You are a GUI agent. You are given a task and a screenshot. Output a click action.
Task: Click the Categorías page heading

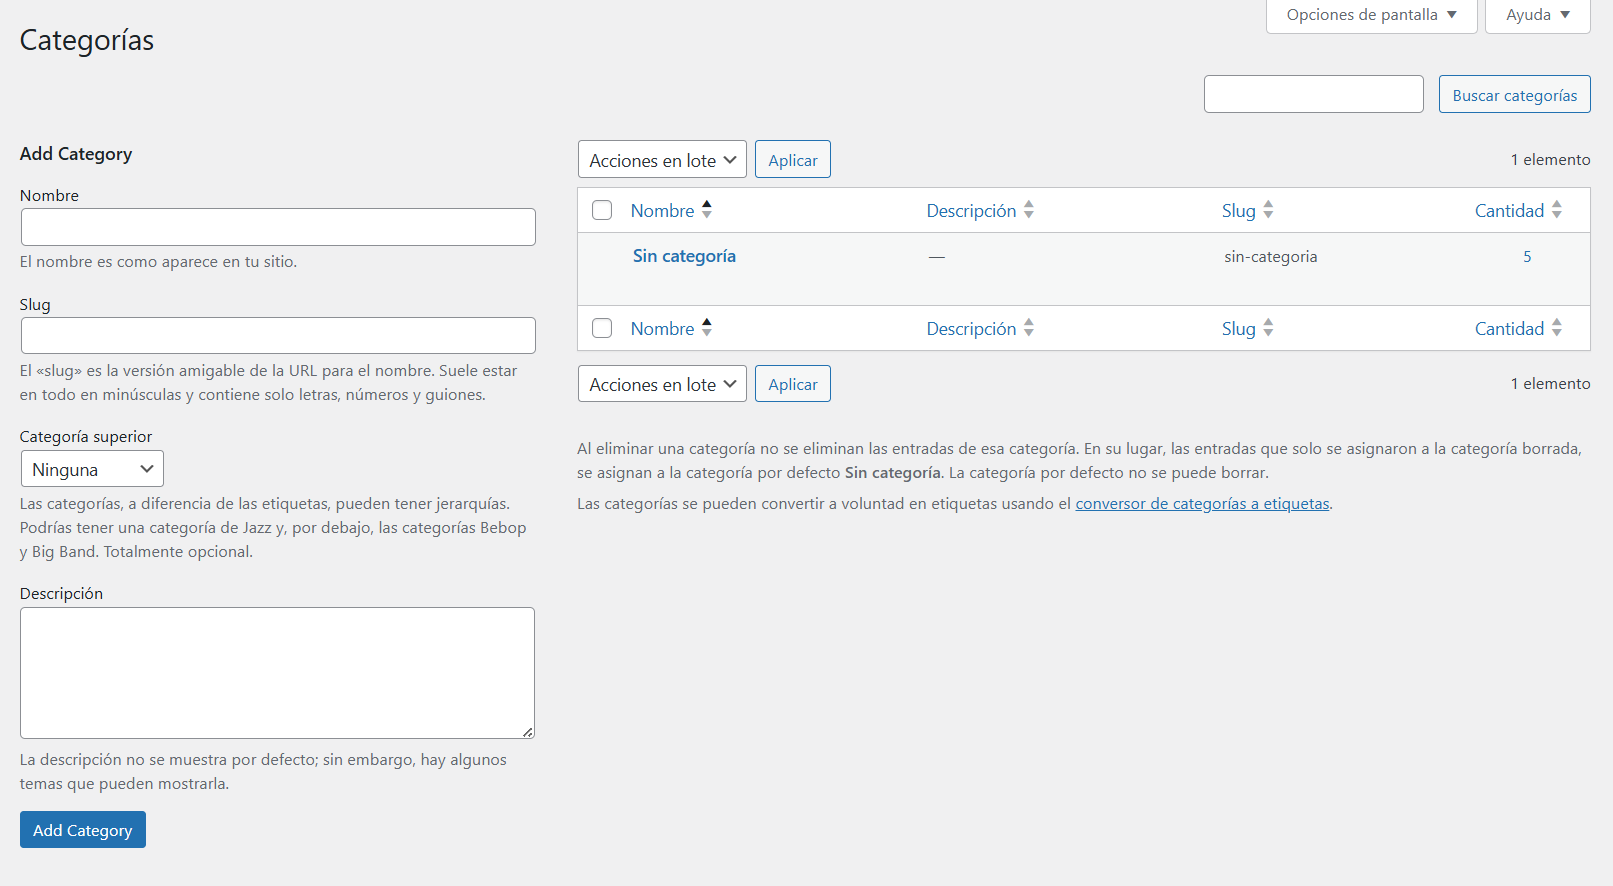point(87,41)
